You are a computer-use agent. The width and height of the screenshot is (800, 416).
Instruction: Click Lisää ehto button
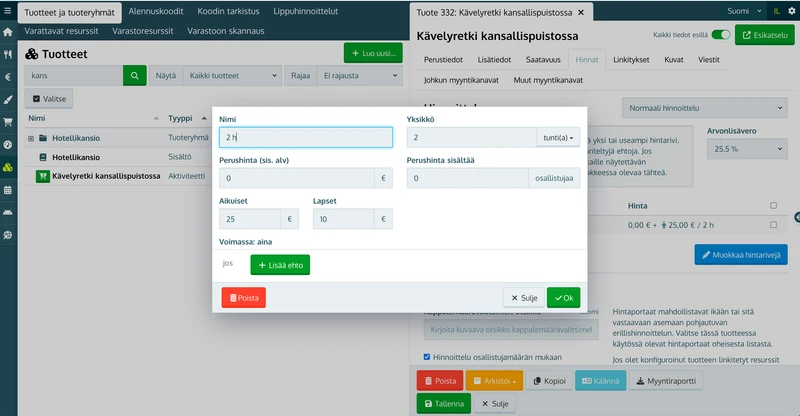[280, 265]
